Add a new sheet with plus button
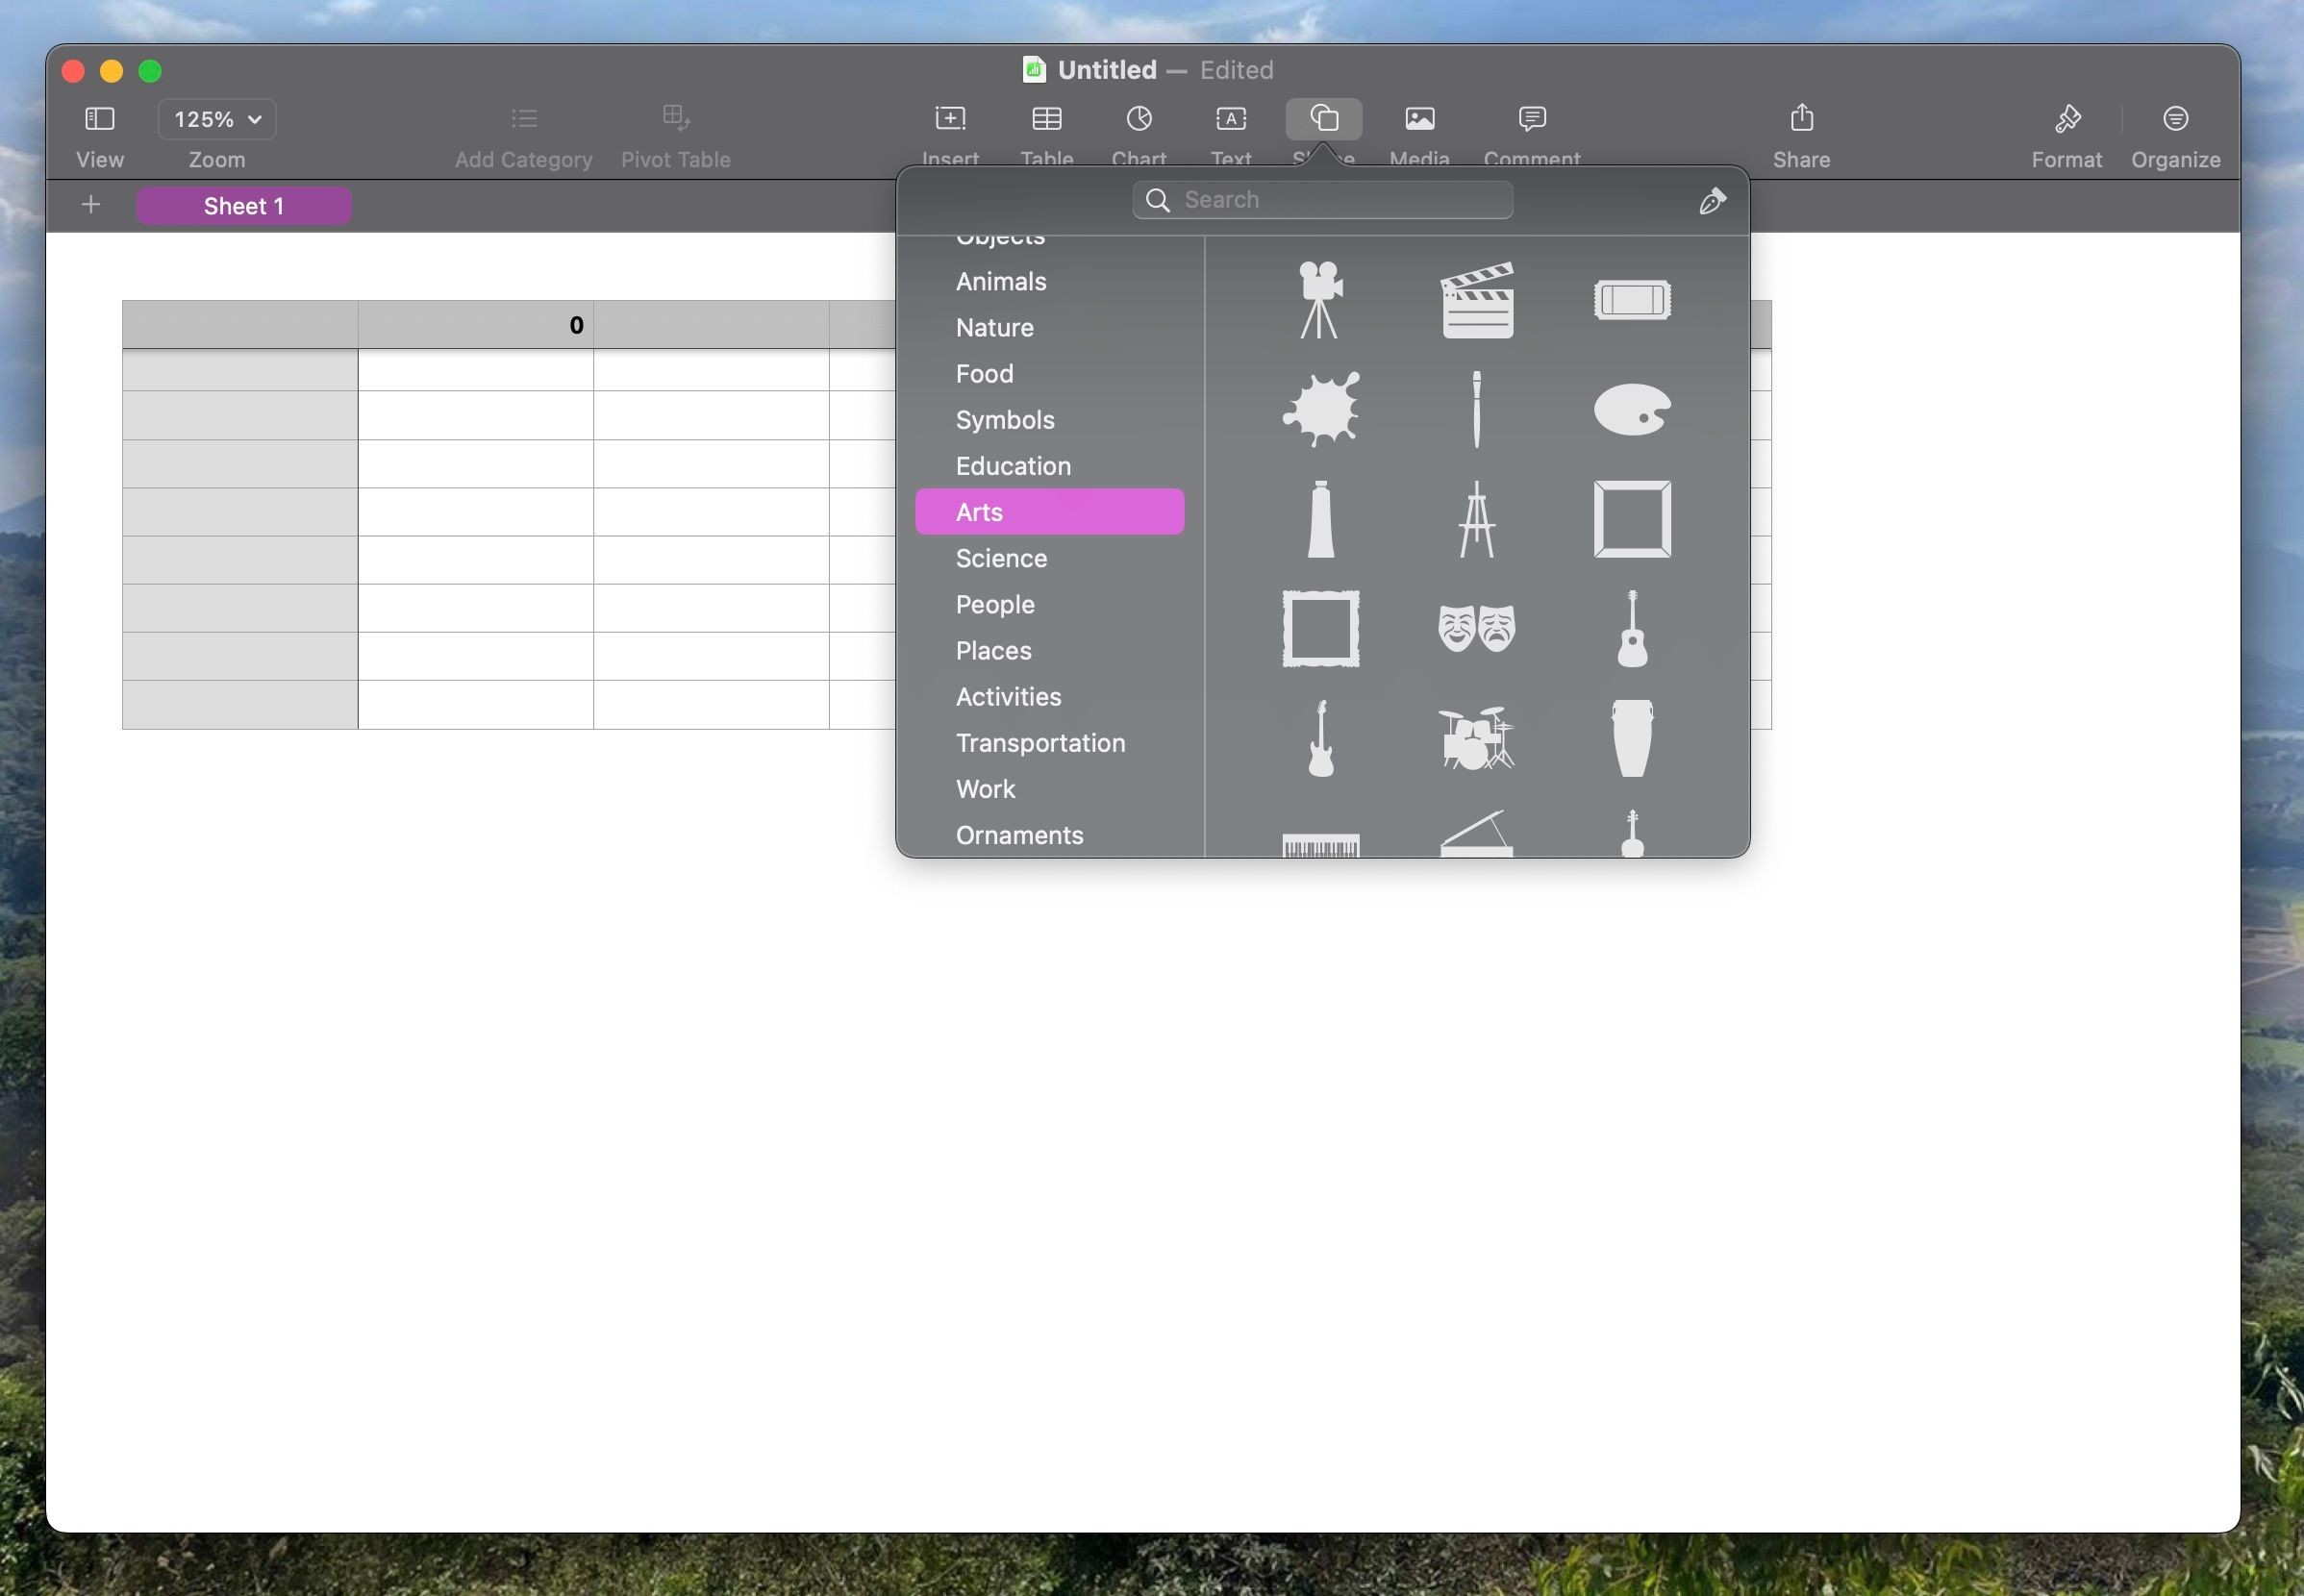 pyautogui.click(x=91, y=205)
